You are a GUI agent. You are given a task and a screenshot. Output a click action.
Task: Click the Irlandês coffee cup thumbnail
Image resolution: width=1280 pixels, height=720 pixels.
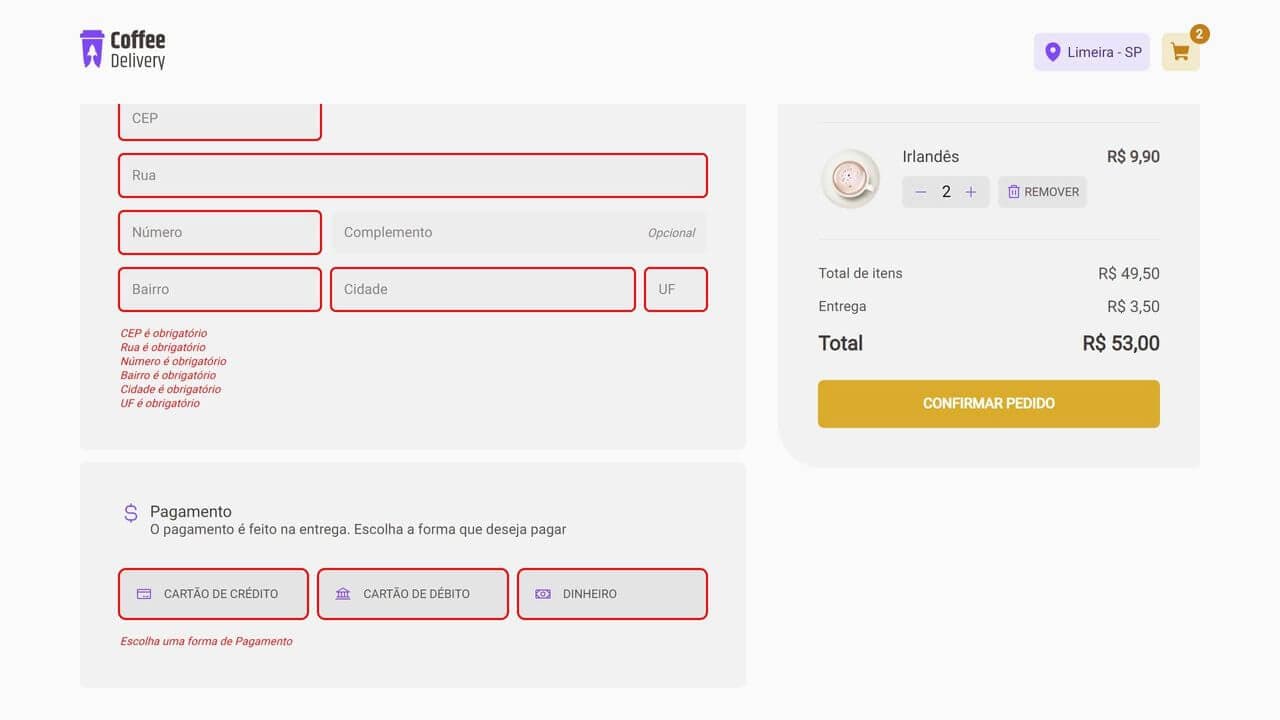849,179
